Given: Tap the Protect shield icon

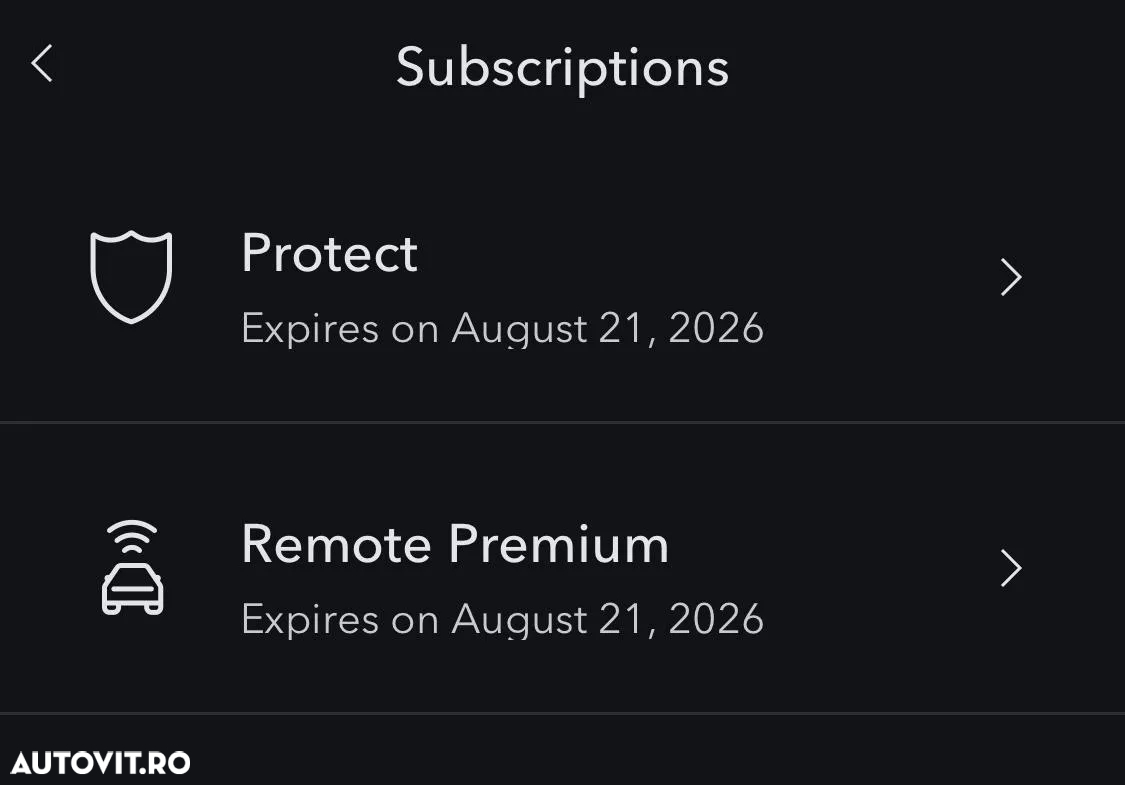Looking at the screenshot, I should pos(131,277).
